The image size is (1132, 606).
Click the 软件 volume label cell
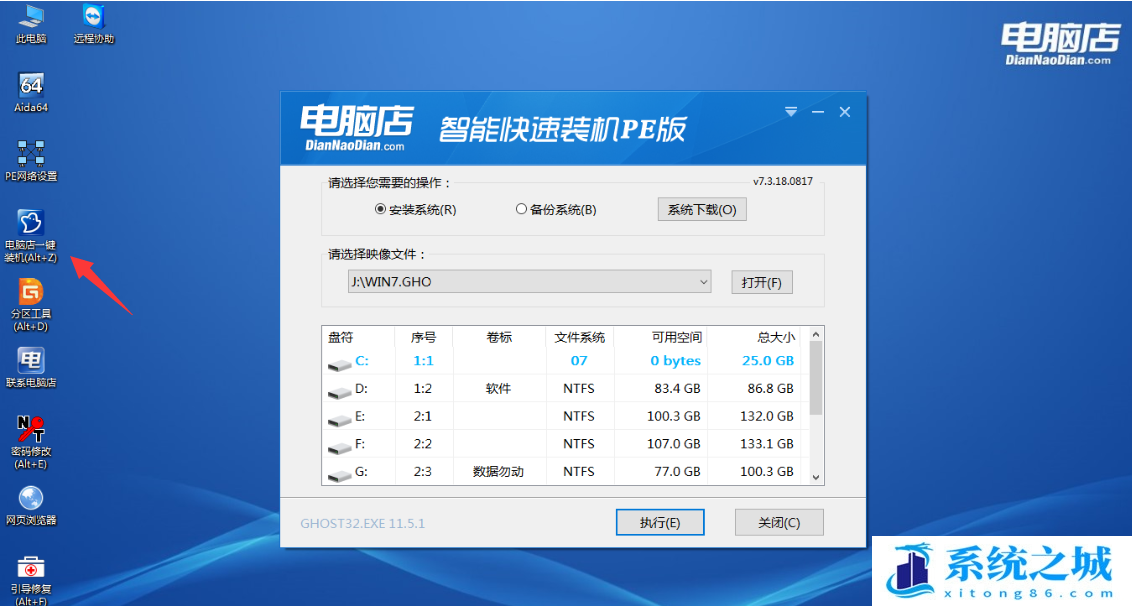tap(498, 389)
